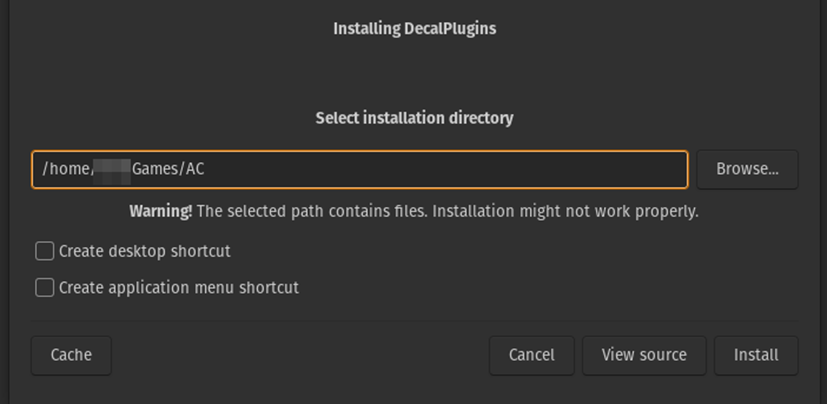Click on 'Games/AC' in the path field
Screen dimensions: 827x404
tap(168, 169)
